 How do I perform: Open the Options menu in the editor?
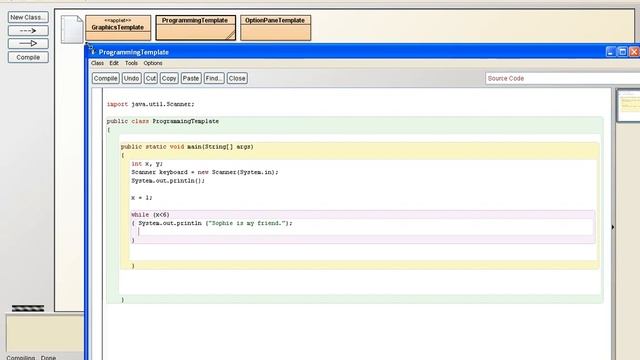[153, 63]
